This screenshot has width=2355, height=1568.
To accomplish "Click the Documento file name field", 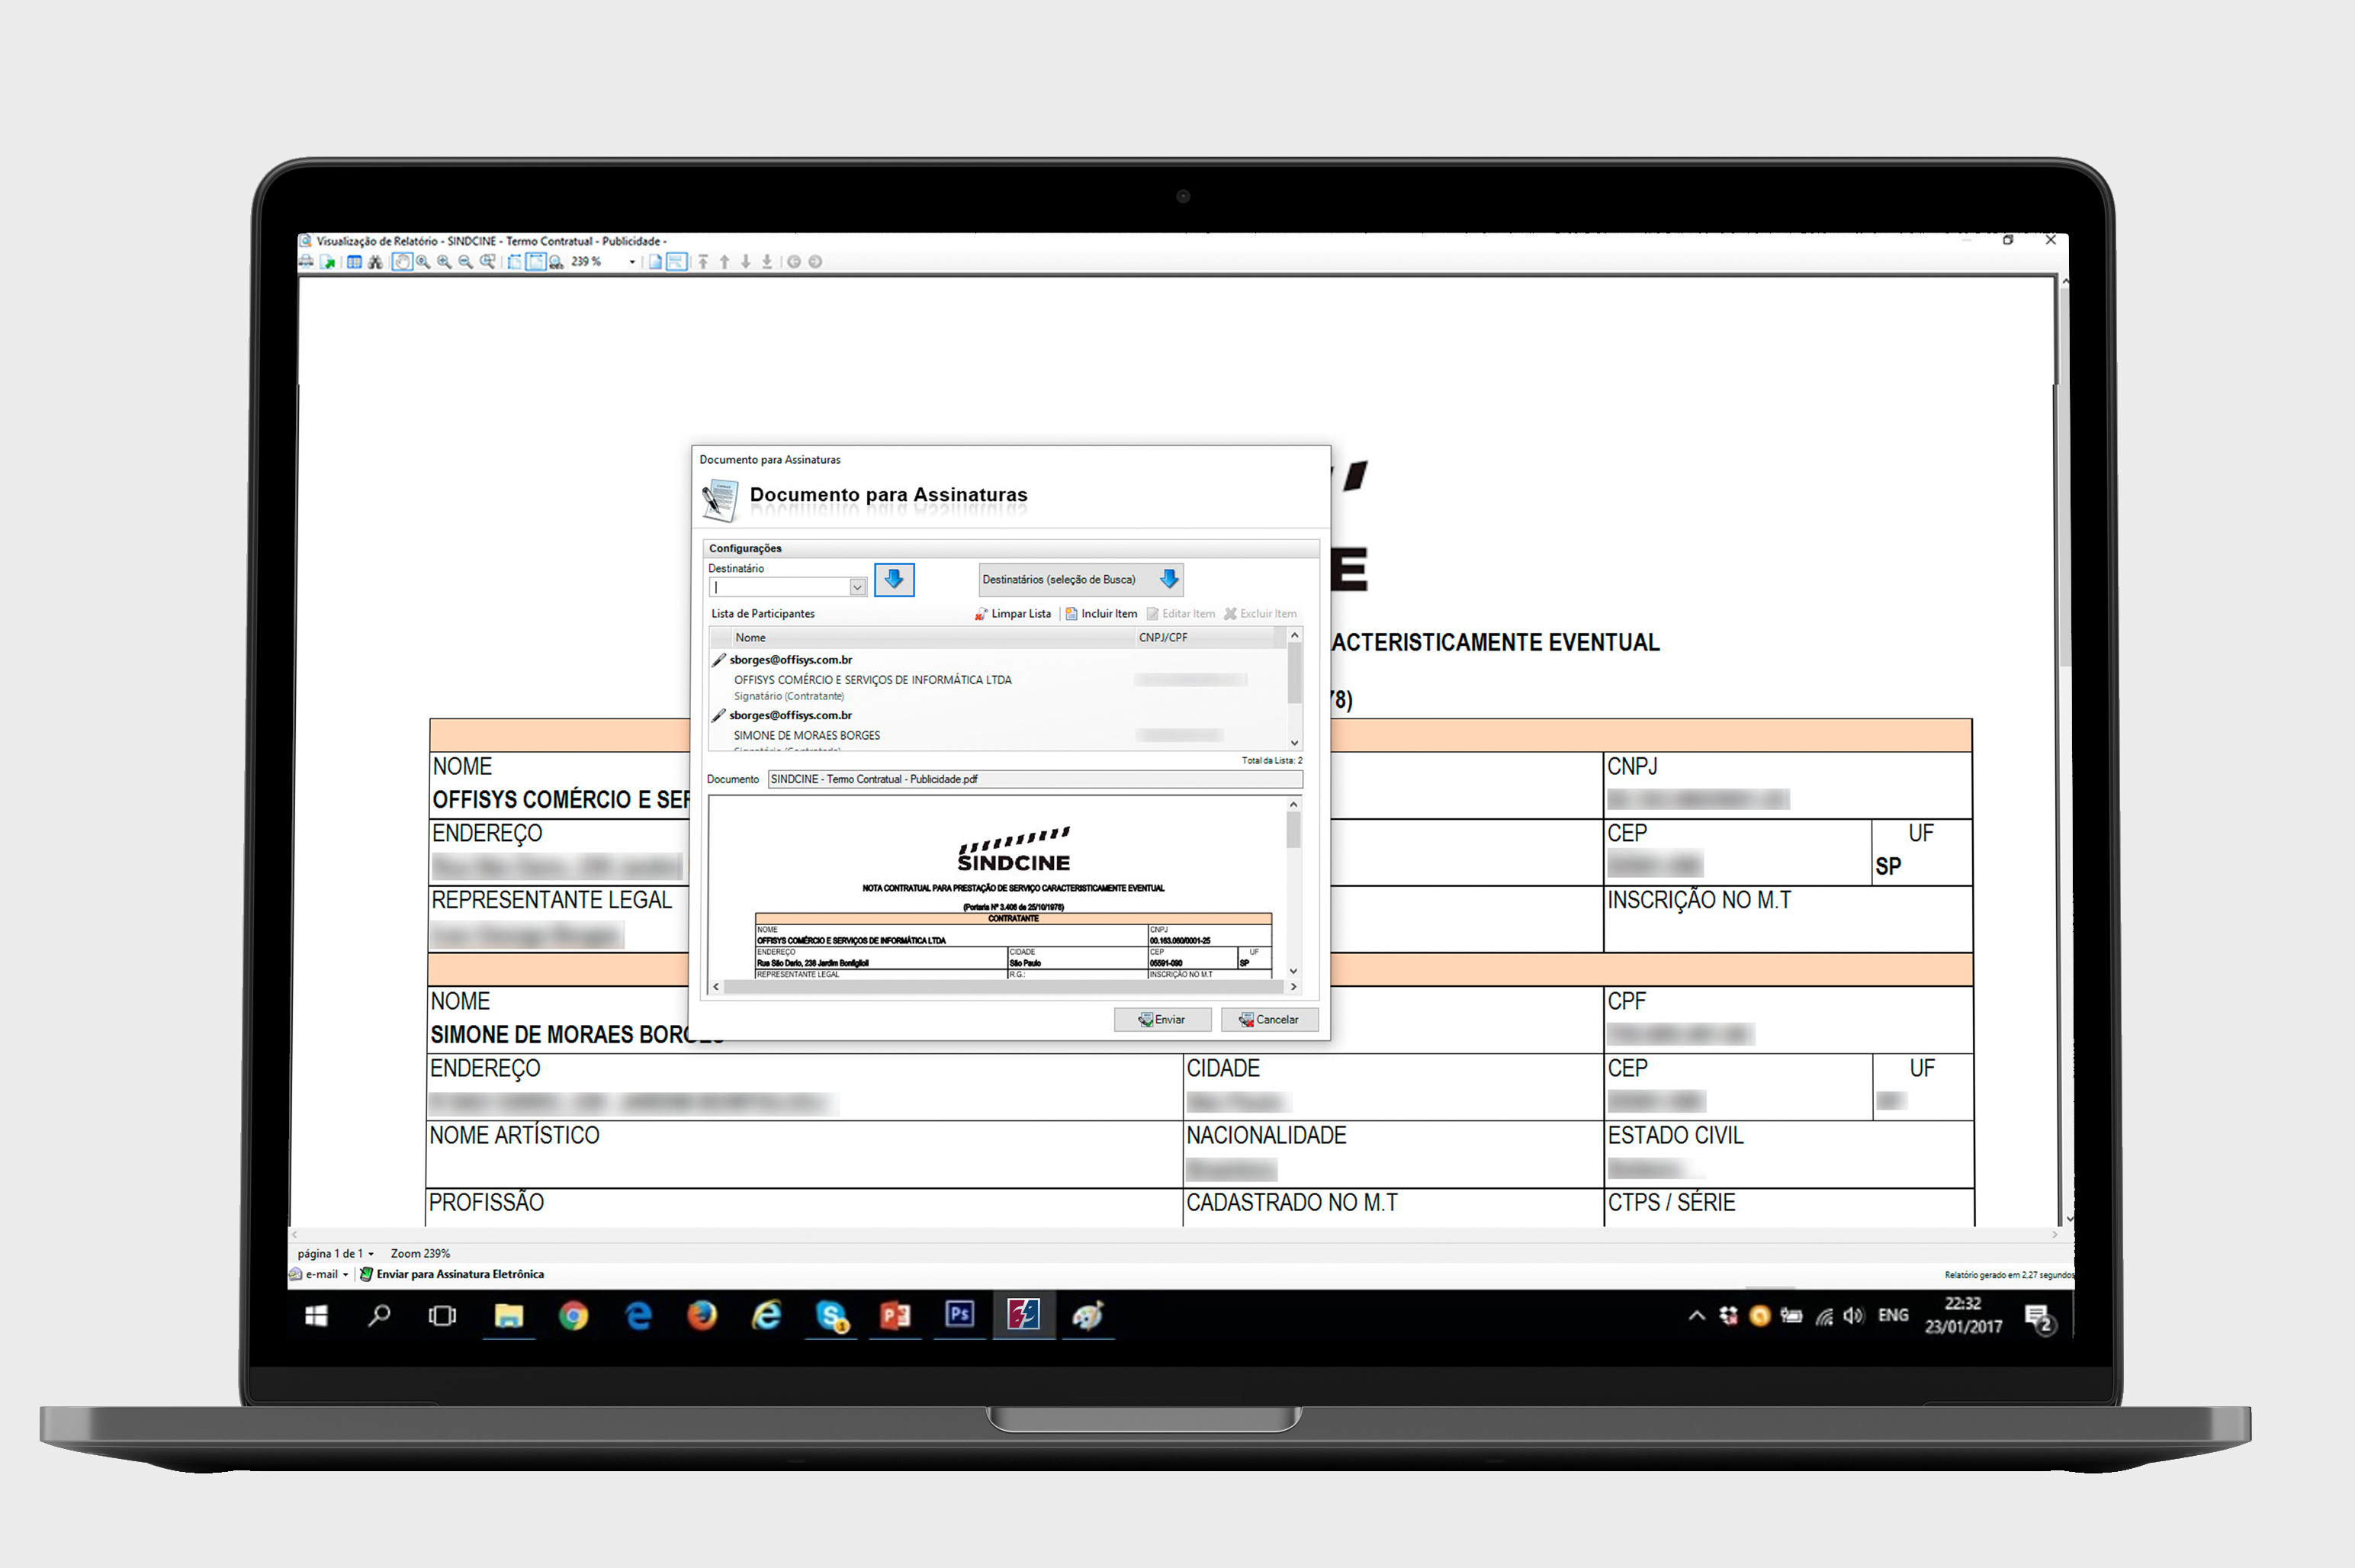I will click(1035, 779).
